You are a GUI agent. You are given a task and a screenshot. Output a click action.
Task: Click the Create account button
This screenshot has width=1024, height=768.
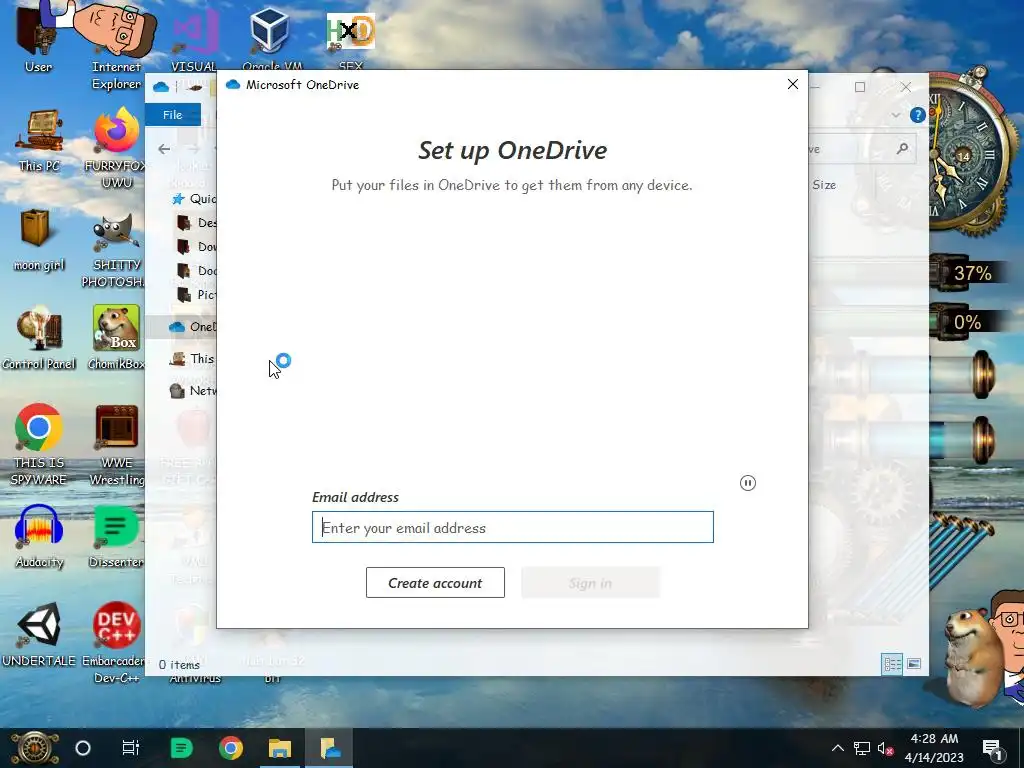pyautogui.click(x=435, y=583)
